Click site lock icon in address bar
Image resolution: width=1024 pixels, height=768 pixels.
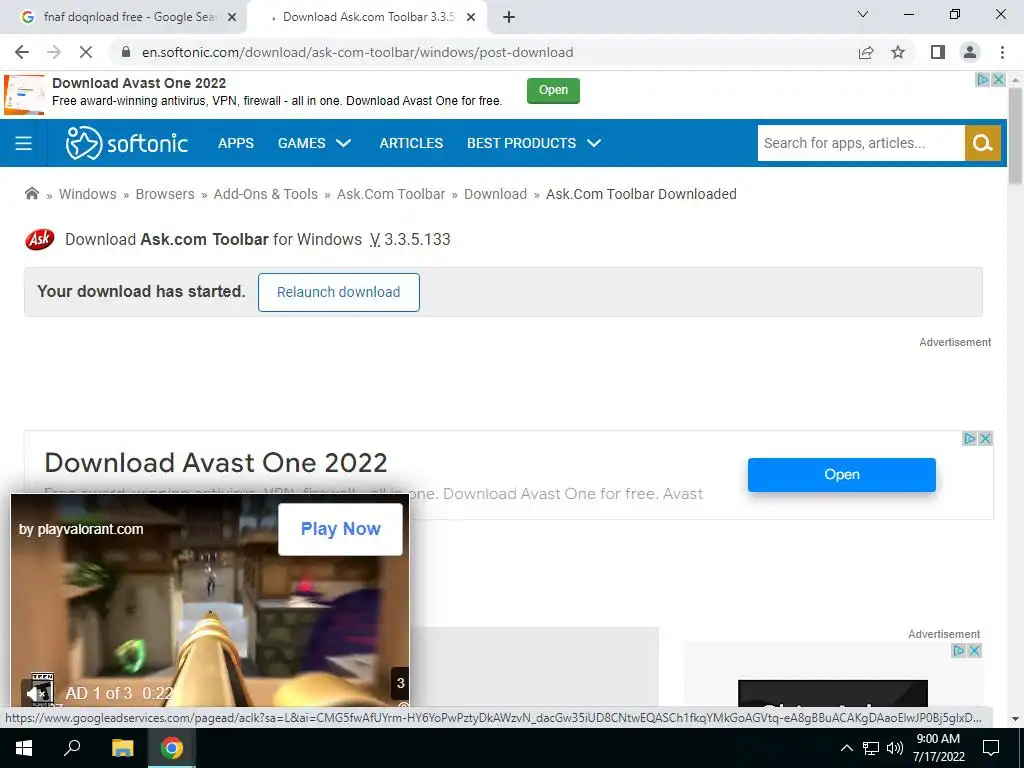coord(126,52)
